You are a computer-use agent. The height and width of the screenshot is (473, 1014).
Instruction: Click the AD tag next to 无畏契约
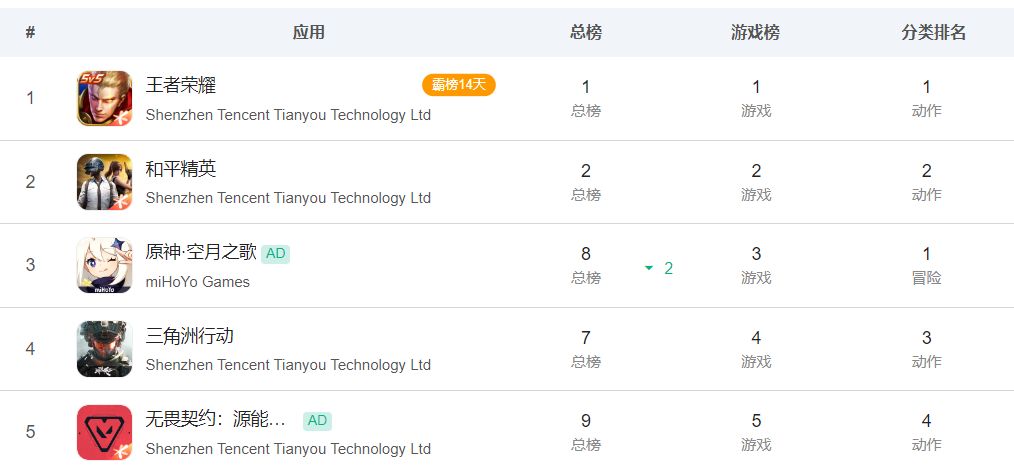(x=317, y=421)
